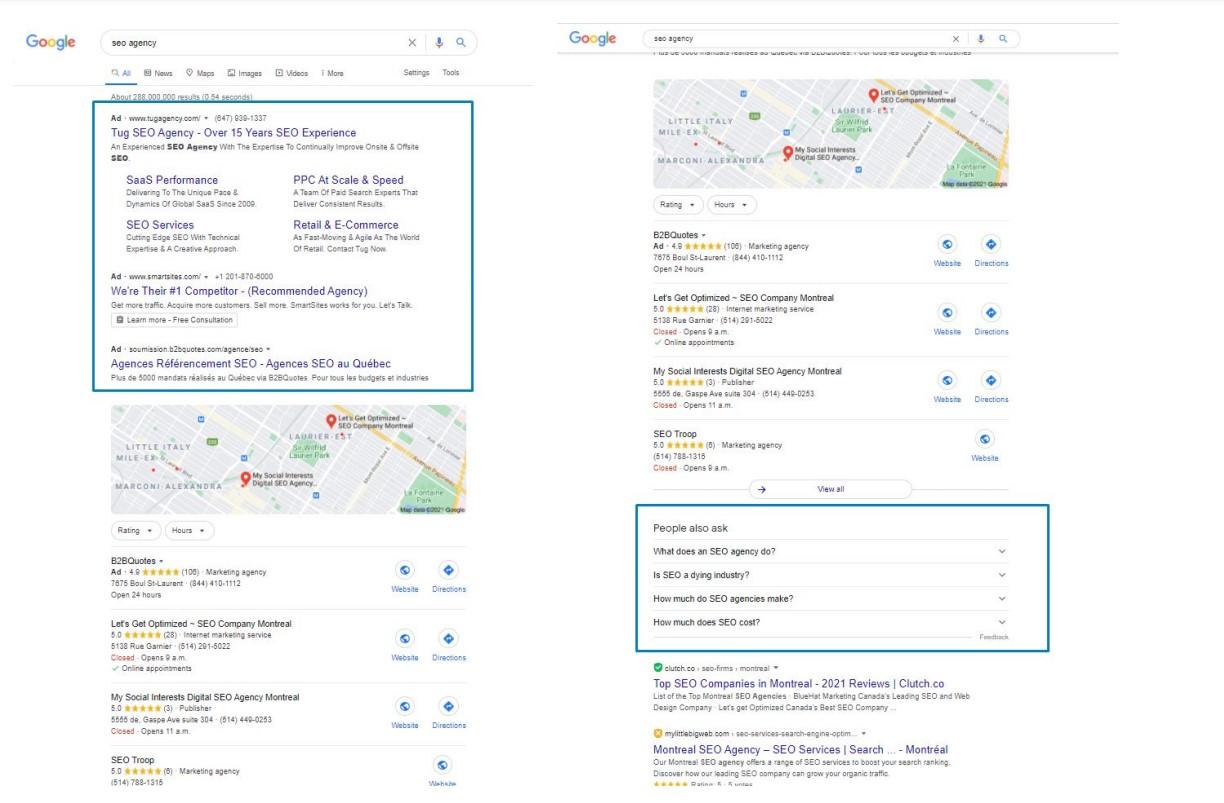Open the Hours filter dropdown on the right page
This screenshot has width=1224, height=803.
click(x=732, y=204)
